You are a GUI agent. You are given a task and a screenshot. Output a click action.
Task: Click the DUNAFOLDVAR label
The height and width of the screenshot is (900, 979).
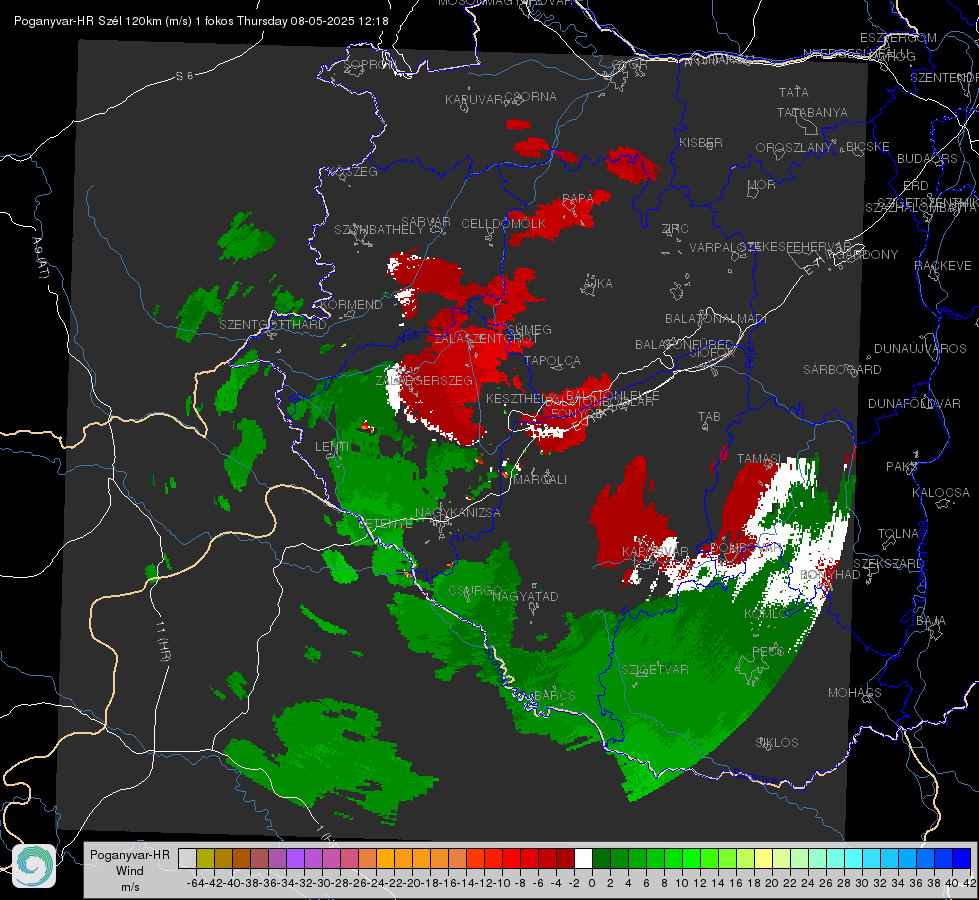coord(914,404)
